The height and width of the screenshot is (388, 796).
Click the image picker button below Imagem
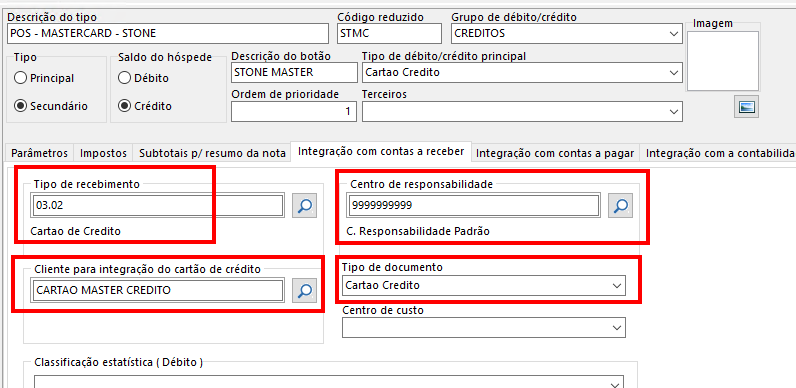coord(747,107)
